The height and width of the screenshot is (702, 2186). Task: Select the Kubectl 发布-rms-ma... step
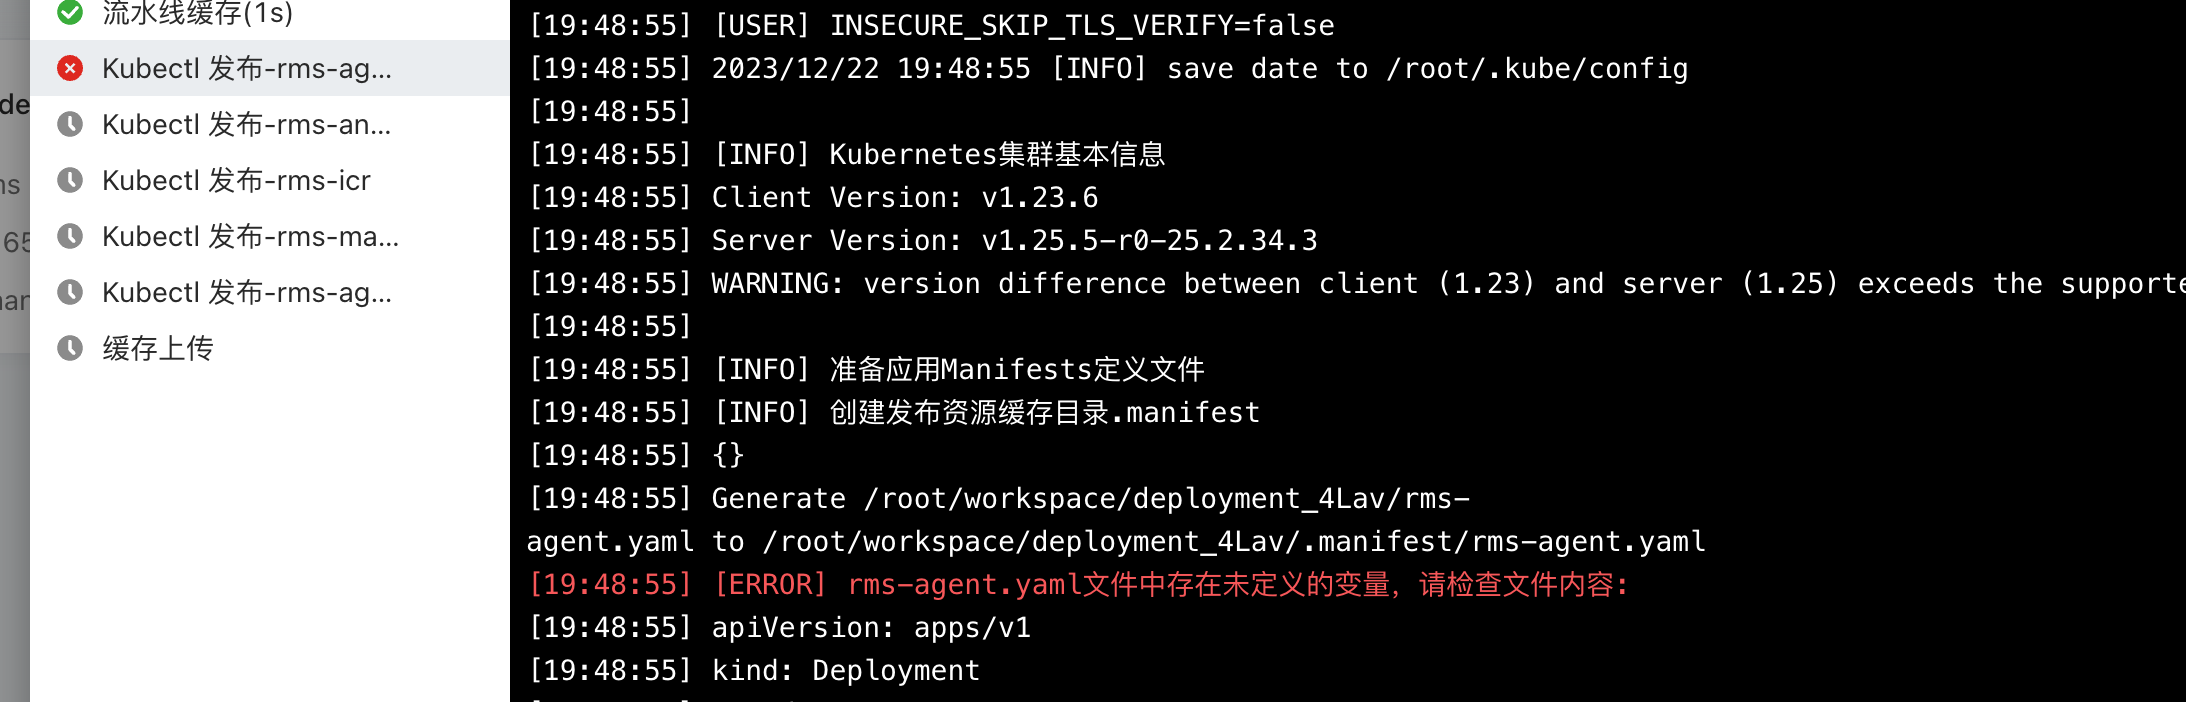click(270, 236)
